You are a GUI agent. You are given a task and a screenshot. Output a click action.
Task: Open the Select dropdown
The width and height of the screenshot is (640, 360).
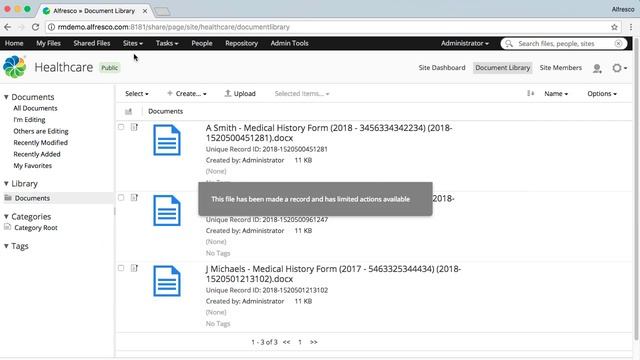(x=137, y=93)
